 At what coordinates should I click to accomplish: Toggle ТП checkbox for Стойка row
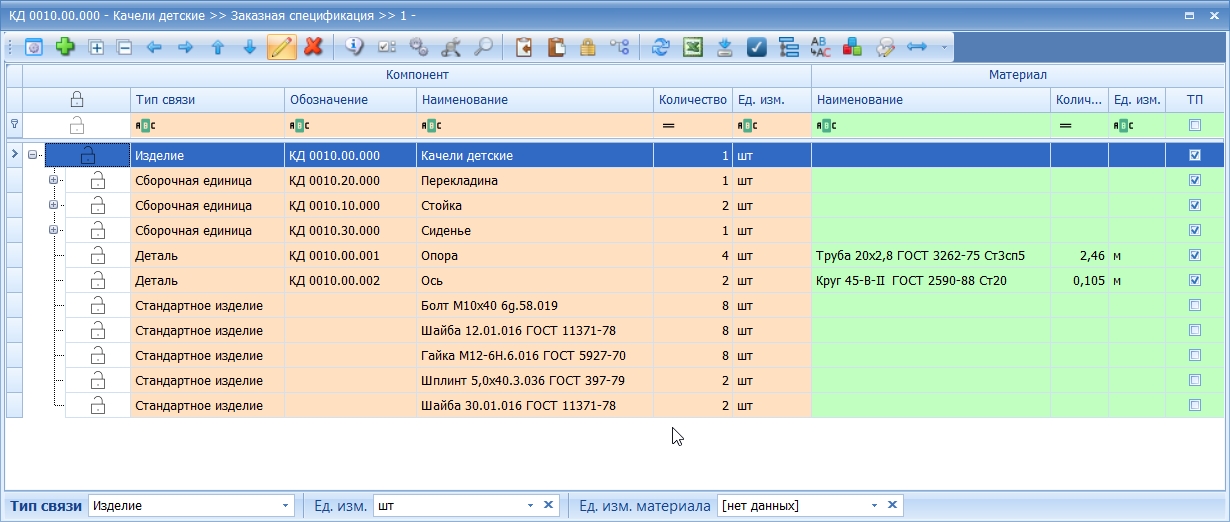1194,205
